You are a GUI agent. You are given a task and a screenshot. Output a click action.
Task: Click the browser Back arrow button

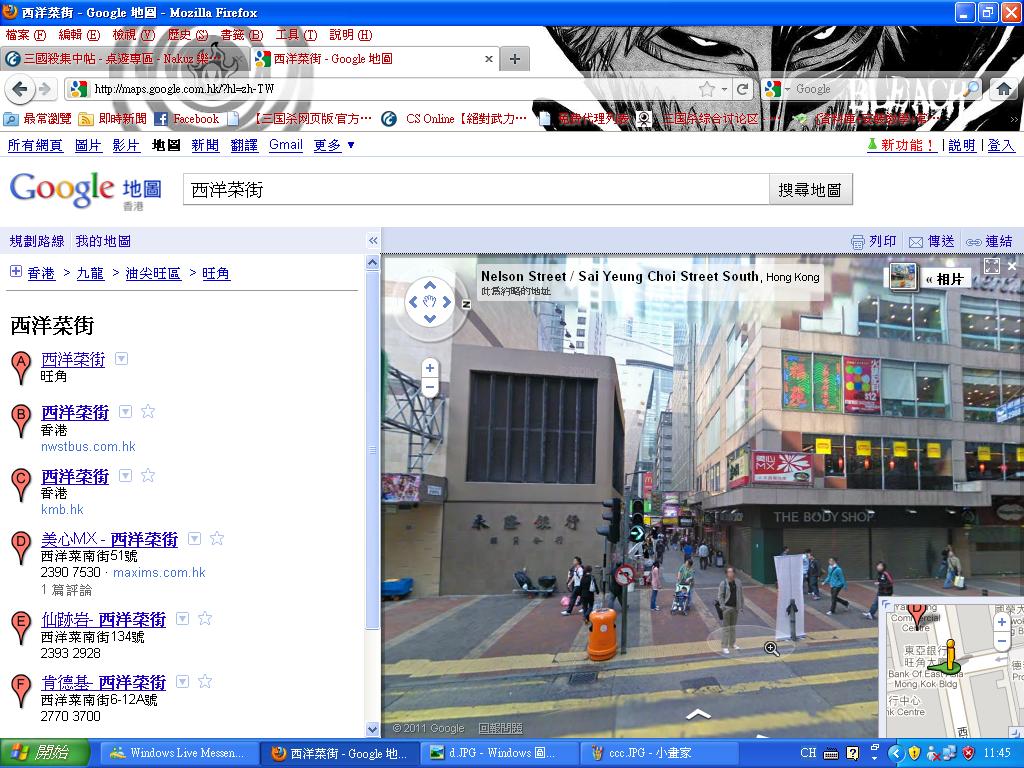click(20, 89)
